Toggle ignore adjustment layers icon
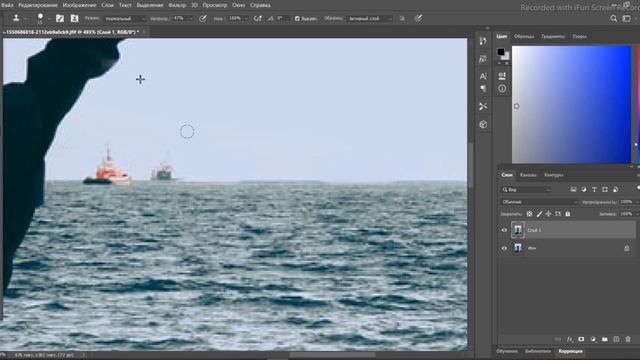 (402, 18)
